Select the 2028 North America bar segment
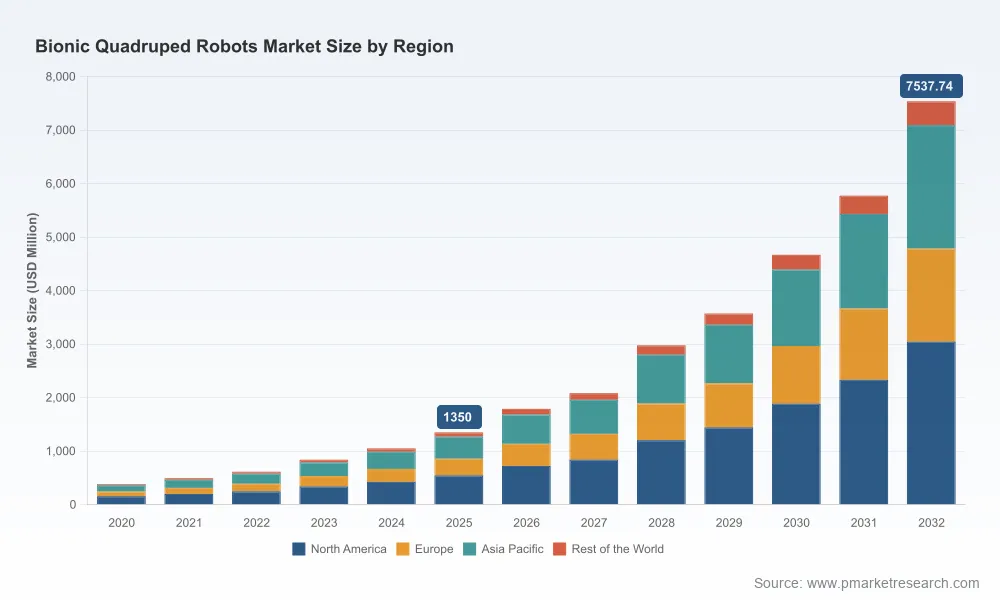Viewport: 1000px width, 600px height. pos(661,472)
